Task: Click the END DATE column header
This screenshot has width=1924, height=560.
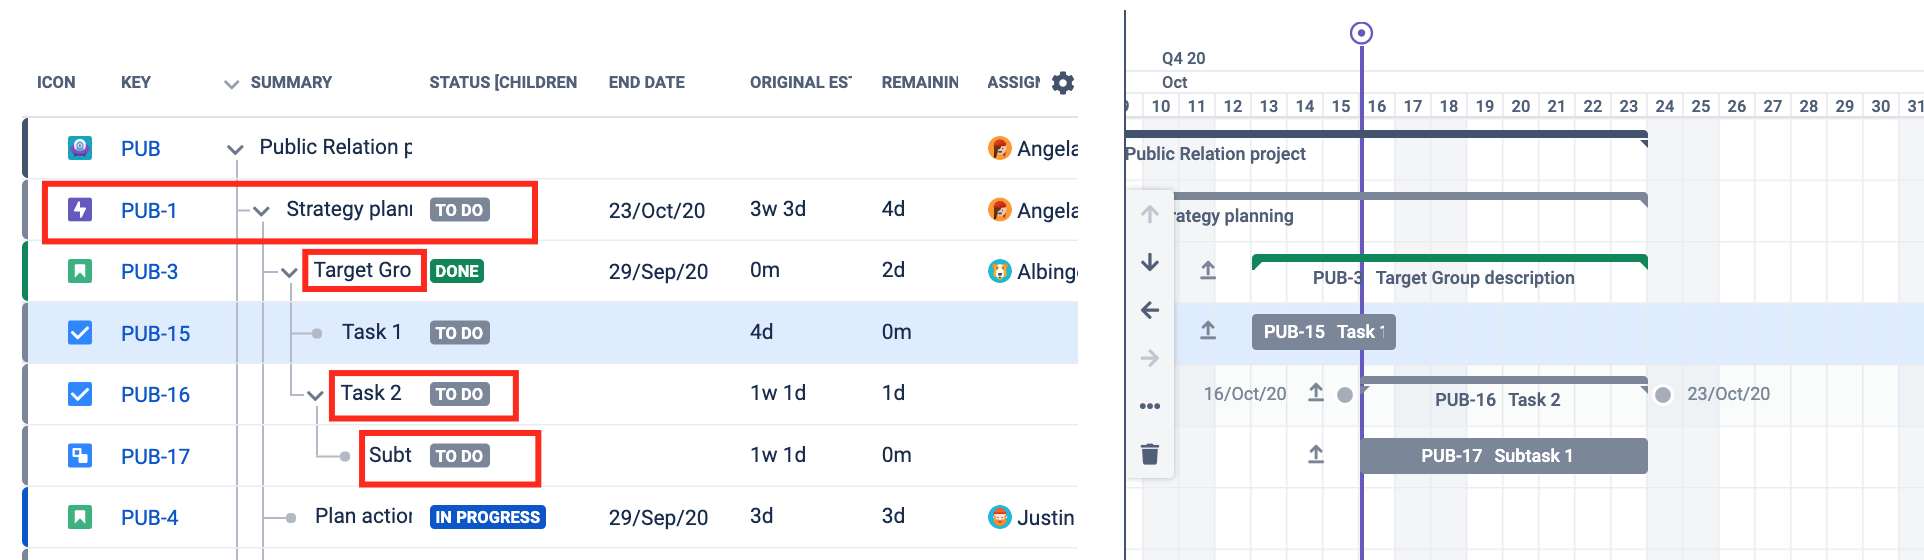Action: point(647,82)
